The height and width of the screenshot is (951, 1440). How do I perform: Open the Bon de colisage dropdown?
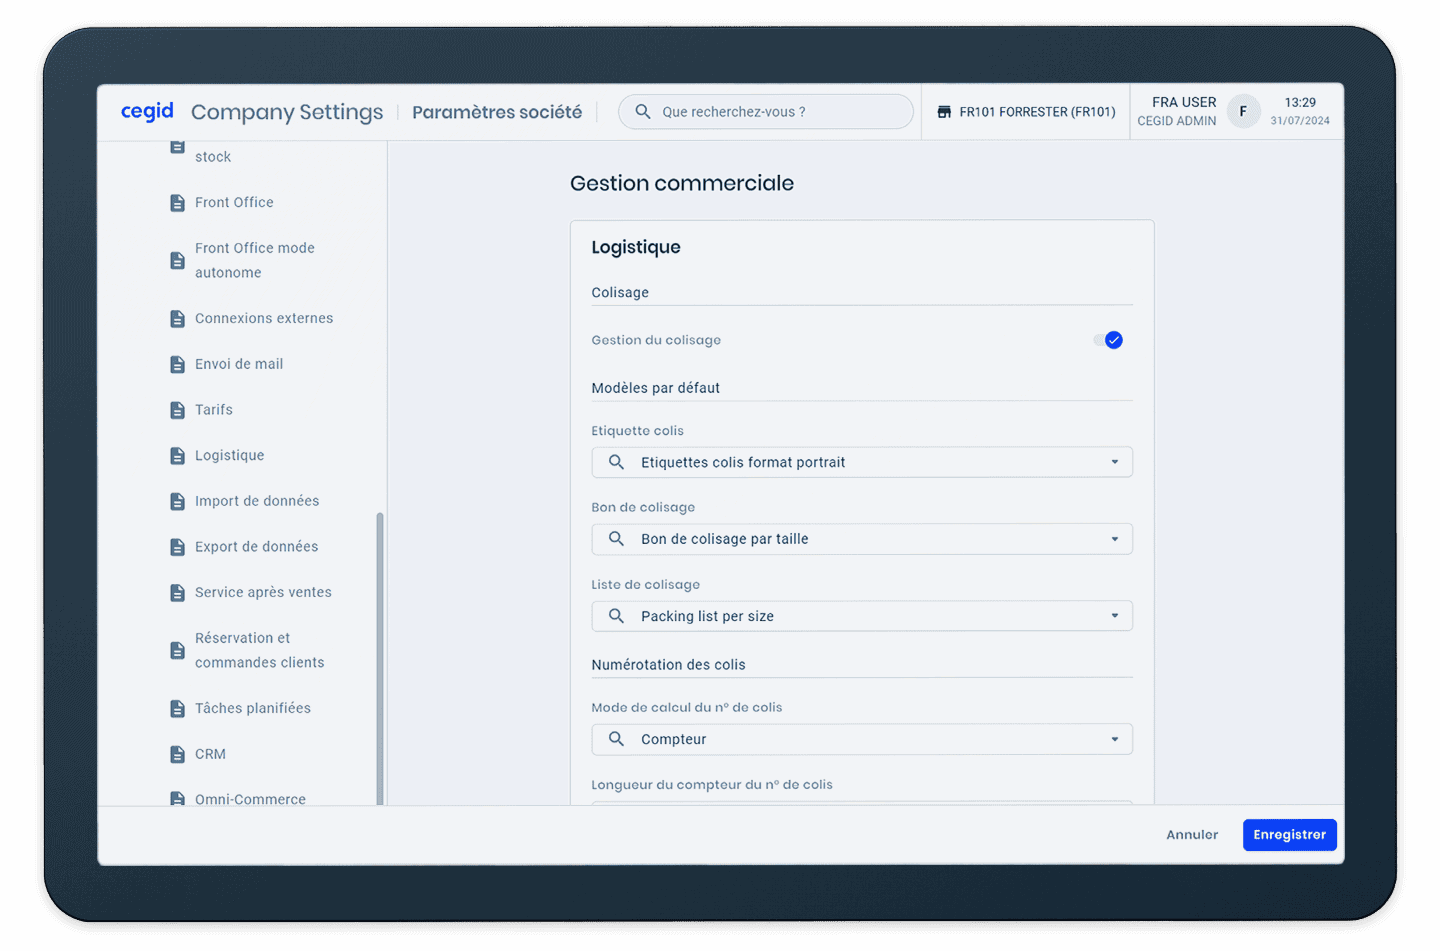point(1114,539)
